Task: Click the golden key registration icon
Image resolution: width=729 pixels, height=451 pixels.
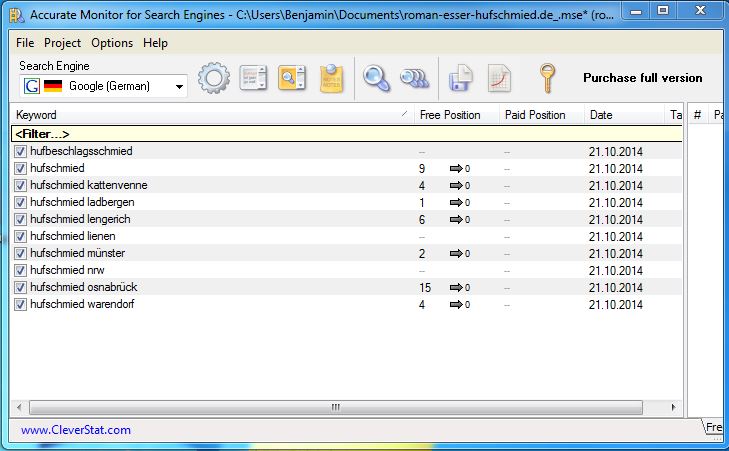Action: point(547,78)
